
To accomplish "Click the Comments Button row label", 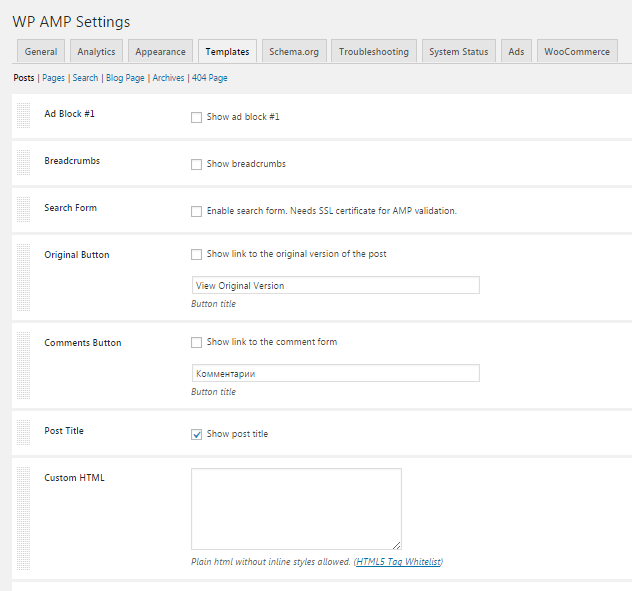I will 83,343.
